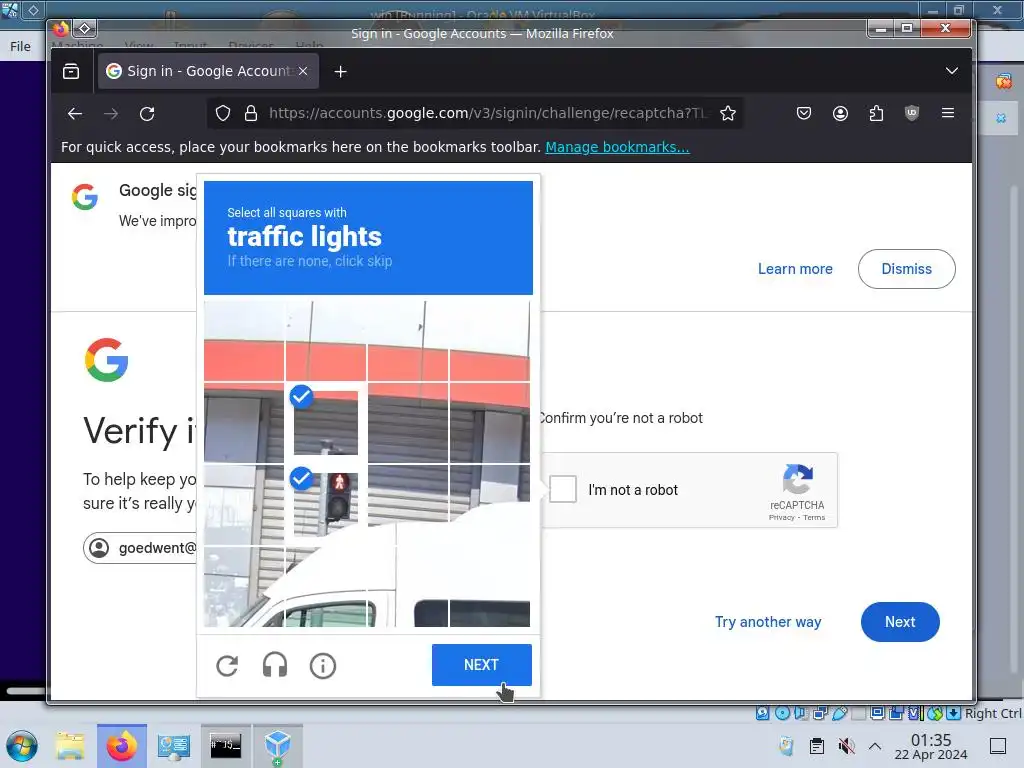Open the Firefox account icon

tap(840, 114)
